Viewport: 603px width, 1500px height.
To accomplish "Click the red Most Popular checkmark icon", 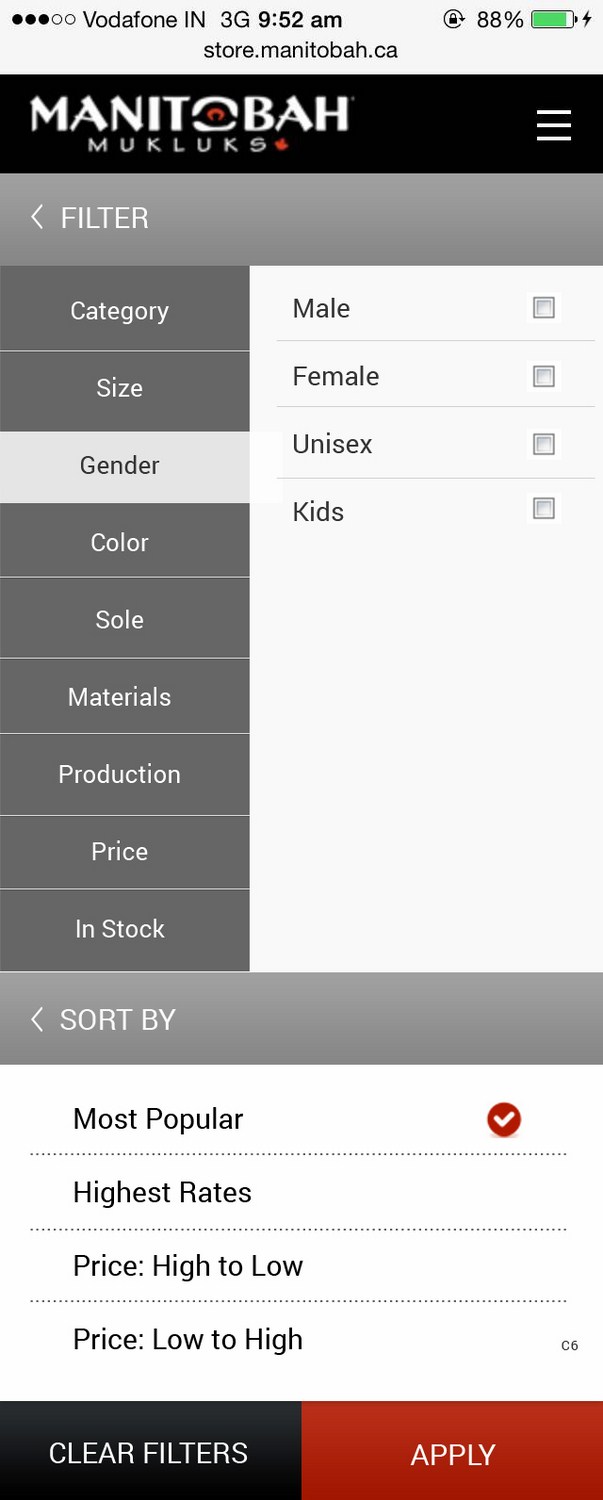I will pyautogui.click(x=504, y=1119).
